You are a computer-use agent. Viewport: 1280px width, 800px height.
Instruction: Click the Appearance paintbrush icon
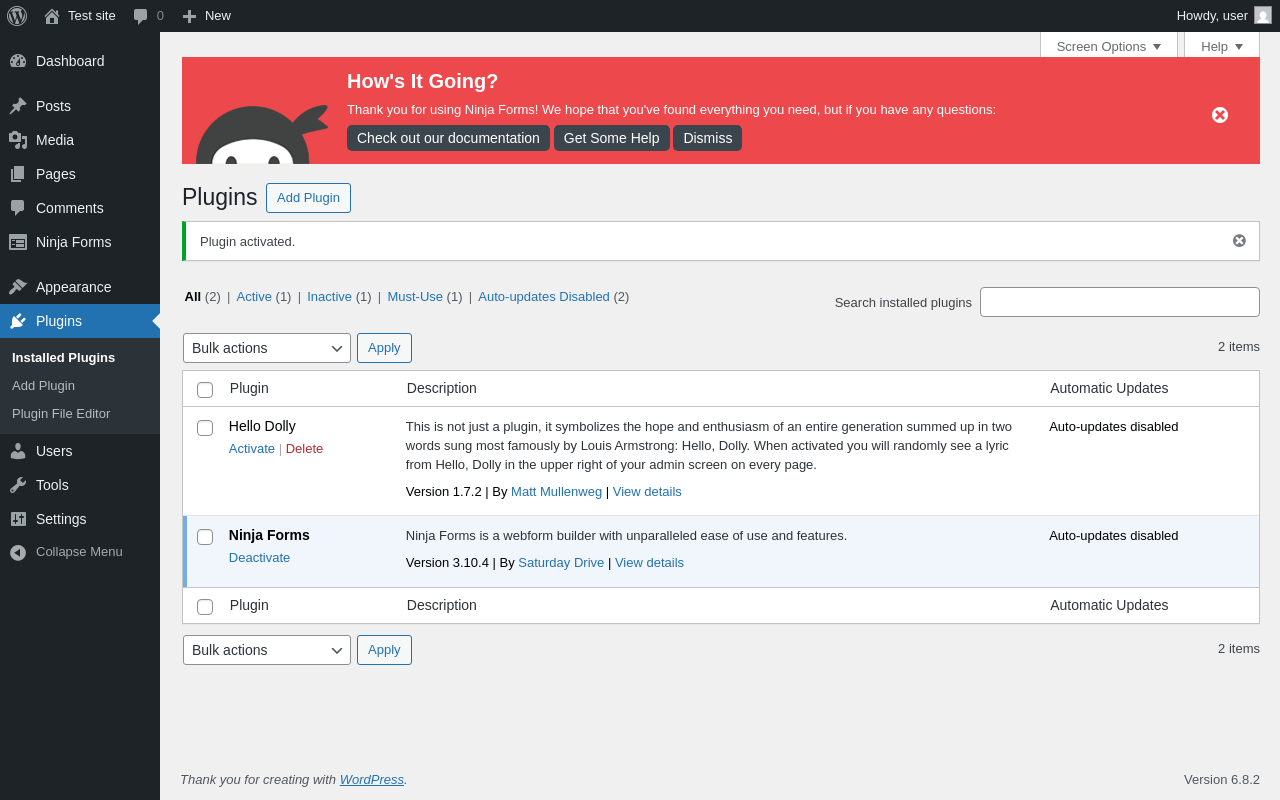coord(18,287)
